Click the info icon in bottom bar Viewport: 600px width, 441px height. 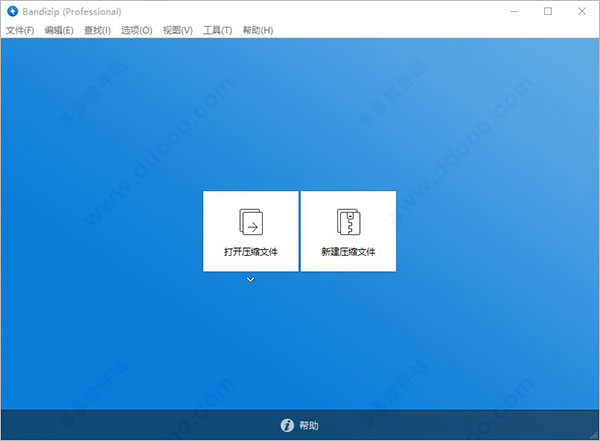[x=287, y=425]
